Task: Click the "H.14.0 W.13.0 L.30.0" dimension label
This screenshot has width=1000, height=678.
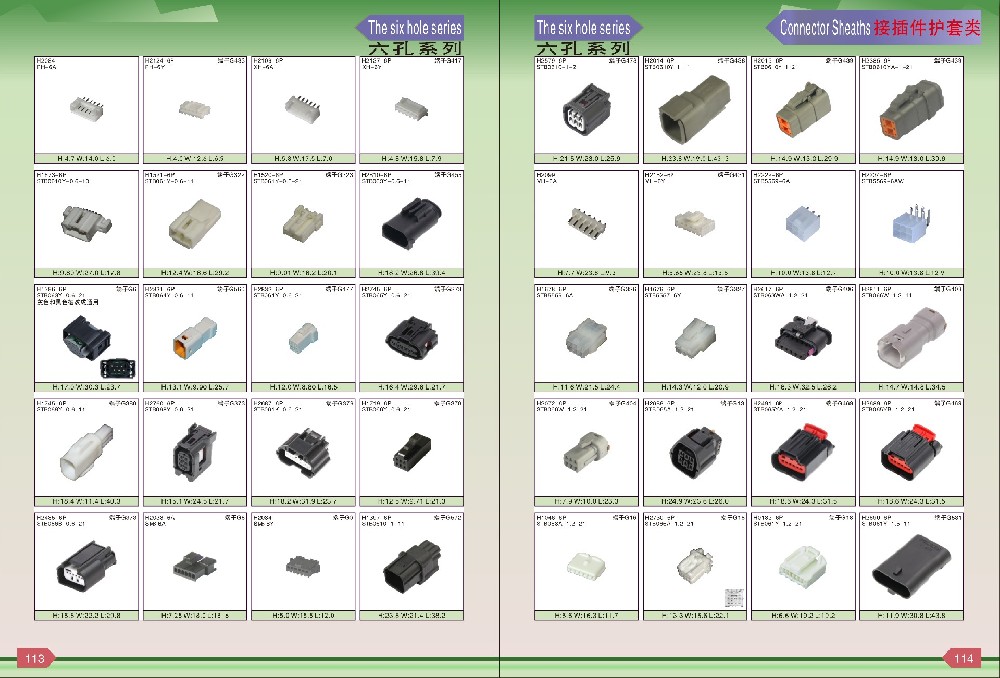Action: pyautogui.click(x=912, y=158)
